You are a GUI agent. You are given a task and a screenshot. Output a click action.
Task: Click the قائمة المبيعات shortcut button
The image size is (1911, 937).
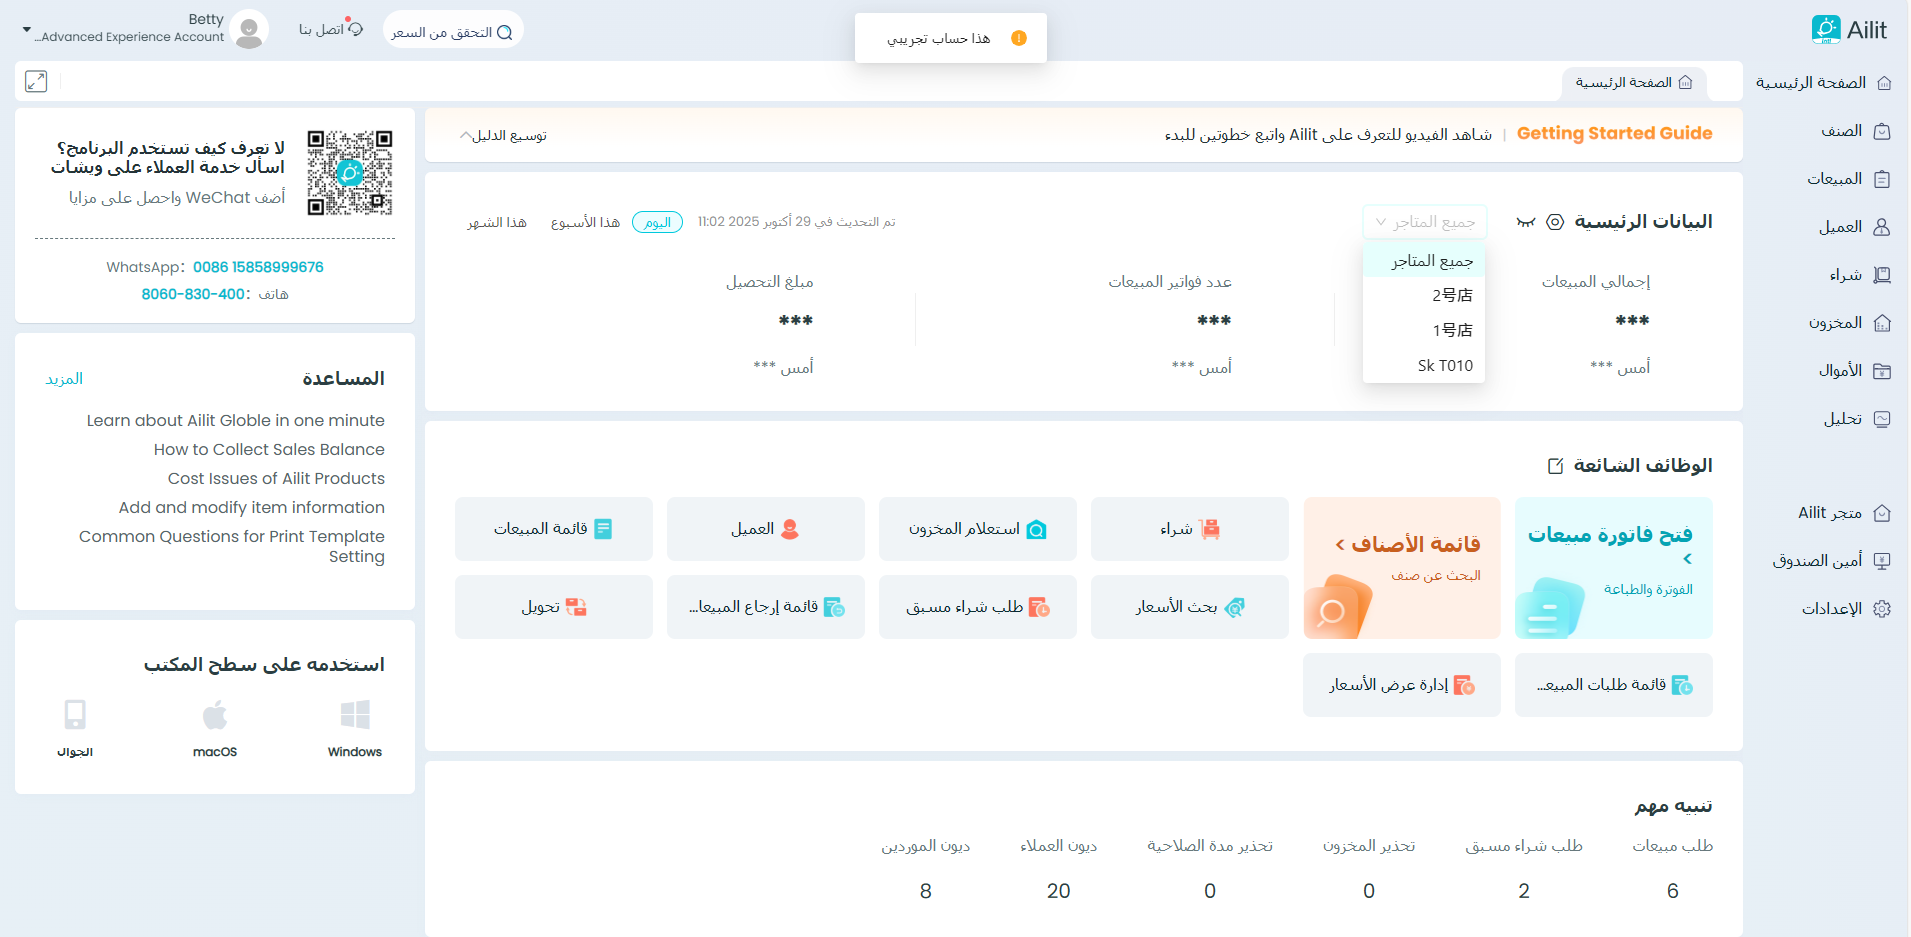(x=553, y=529)
